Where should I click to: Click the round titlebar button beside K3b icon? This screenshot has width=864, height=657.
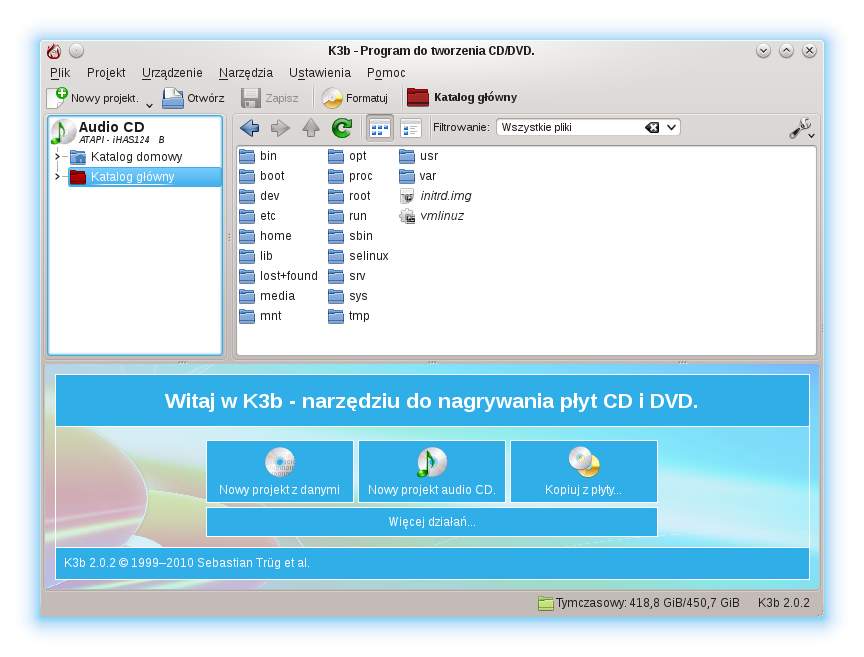[x=77, y=51]
